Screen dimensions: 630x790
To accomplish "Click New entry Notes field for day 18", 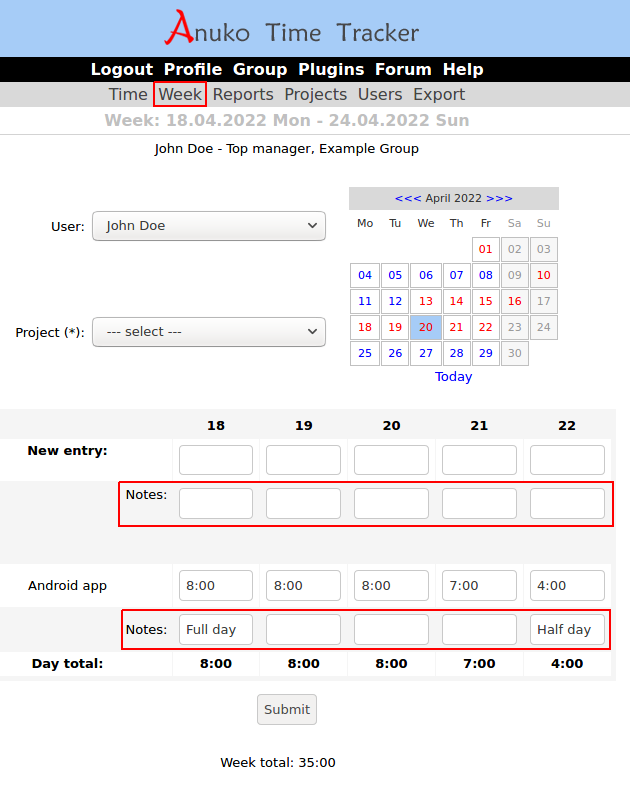I will [x=216, y=503].
